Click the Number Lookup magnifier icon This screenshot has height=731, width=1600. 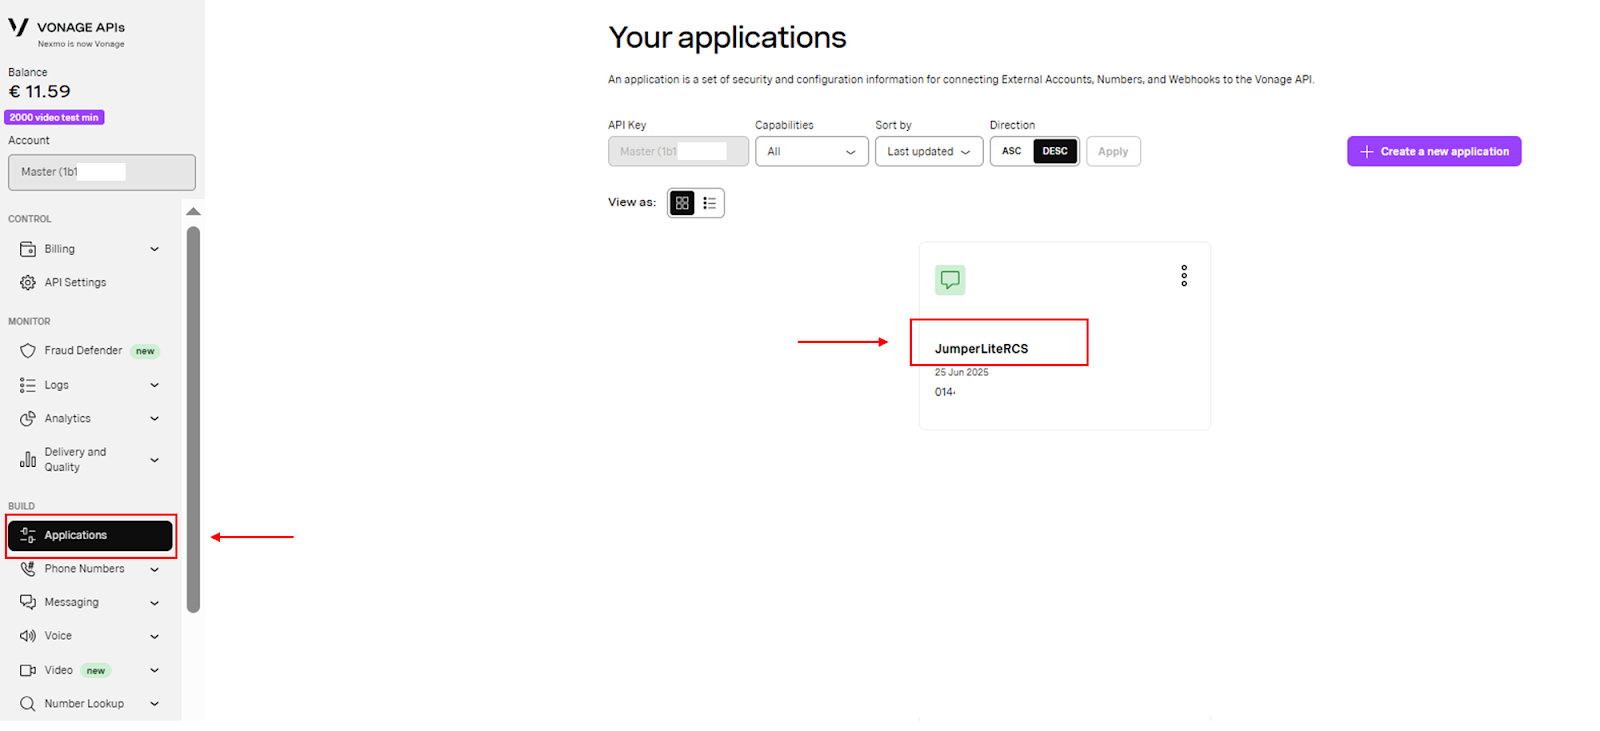pyautogui.click(x=28, y=704)
